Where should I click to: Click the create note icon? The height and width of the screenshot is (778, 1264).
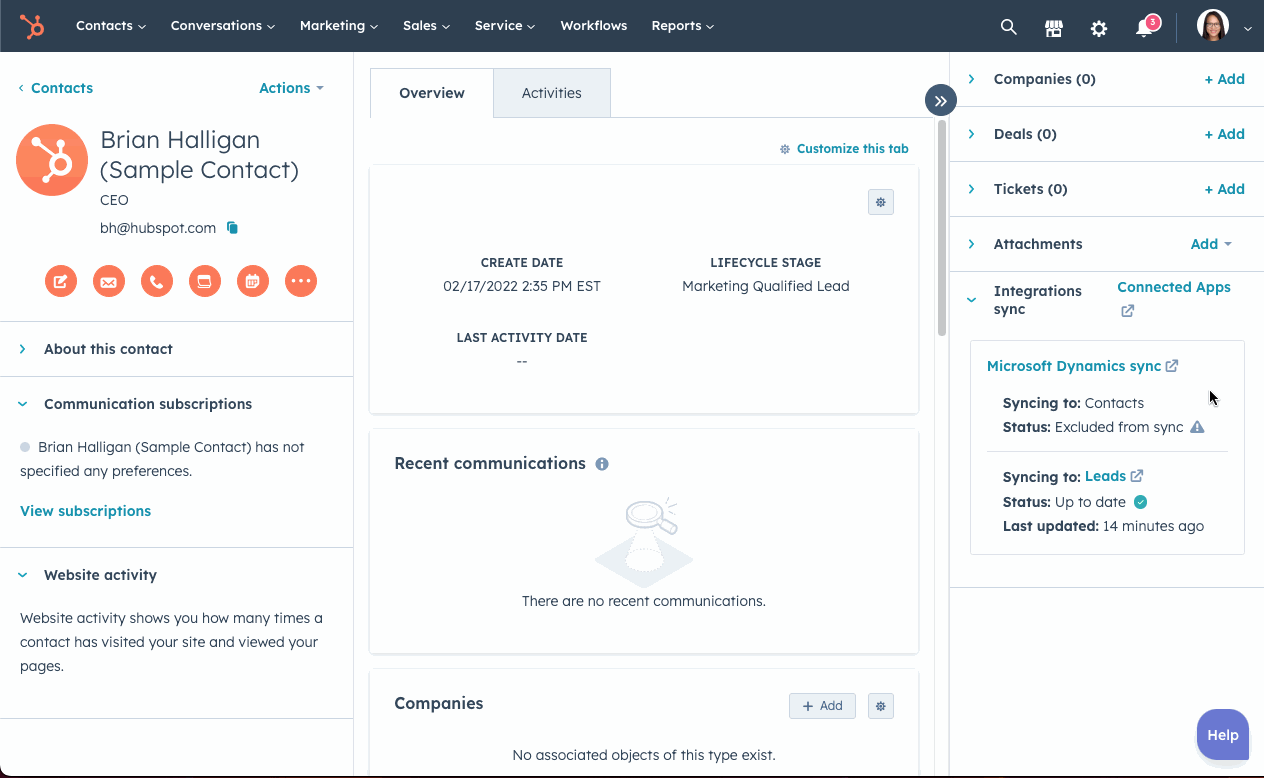point(60,281)
